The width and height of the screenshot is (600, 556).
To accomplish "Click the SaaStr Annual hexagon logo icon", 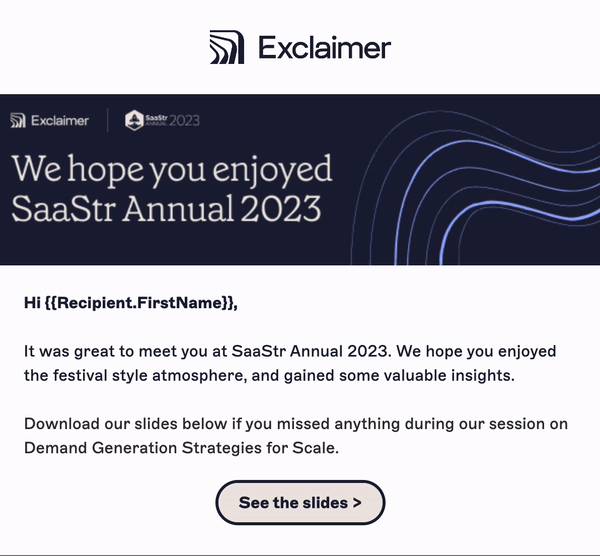I will [x=133, y=121].
